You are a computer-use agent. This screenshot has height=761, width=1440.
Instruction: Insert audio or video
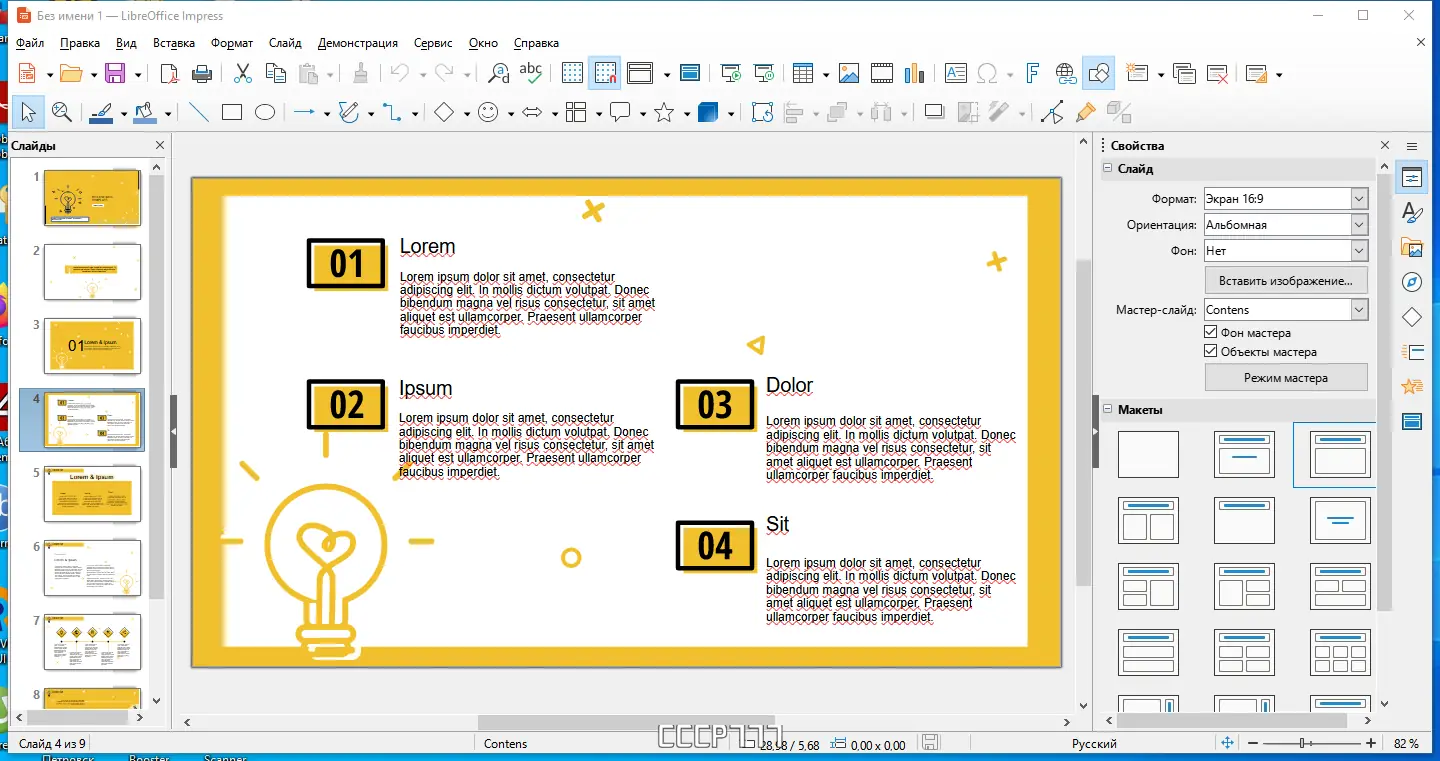(881, 73)
